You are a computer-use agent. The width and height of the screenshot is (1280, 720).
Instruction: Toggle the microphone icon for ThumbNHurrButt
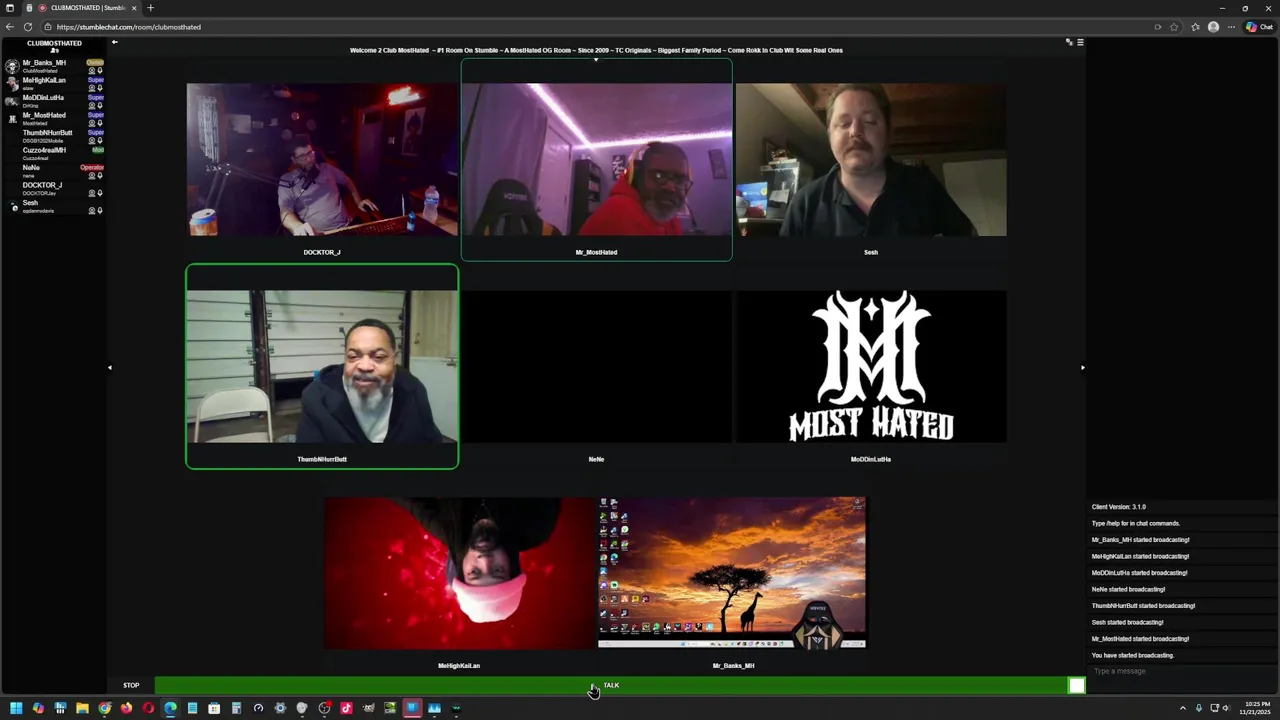pyautogui.click(x=100, y=141)
